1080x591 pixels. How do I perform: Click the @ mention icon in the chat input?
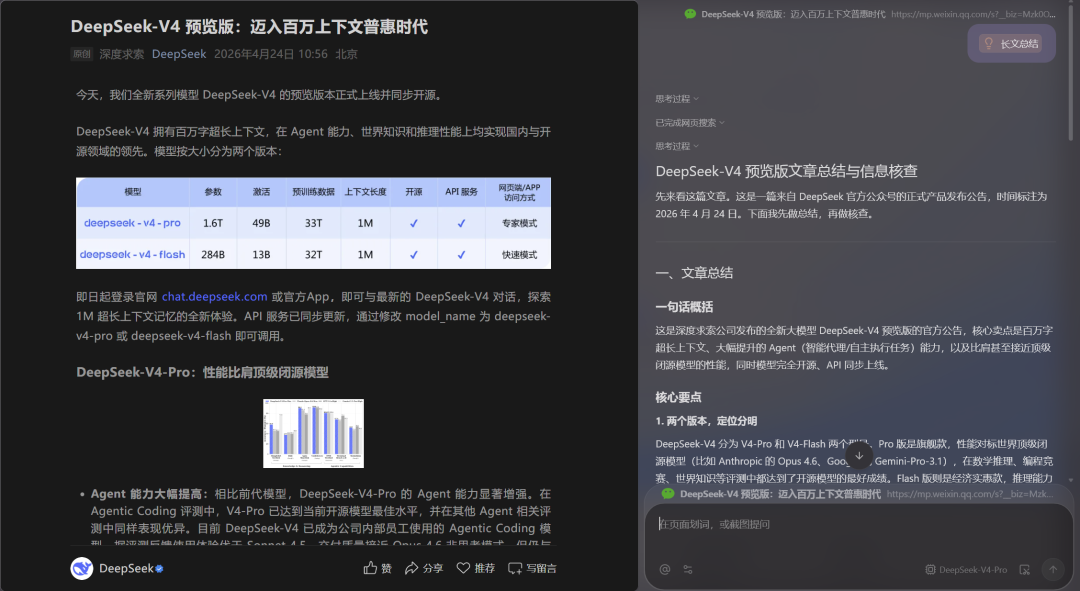664,569
